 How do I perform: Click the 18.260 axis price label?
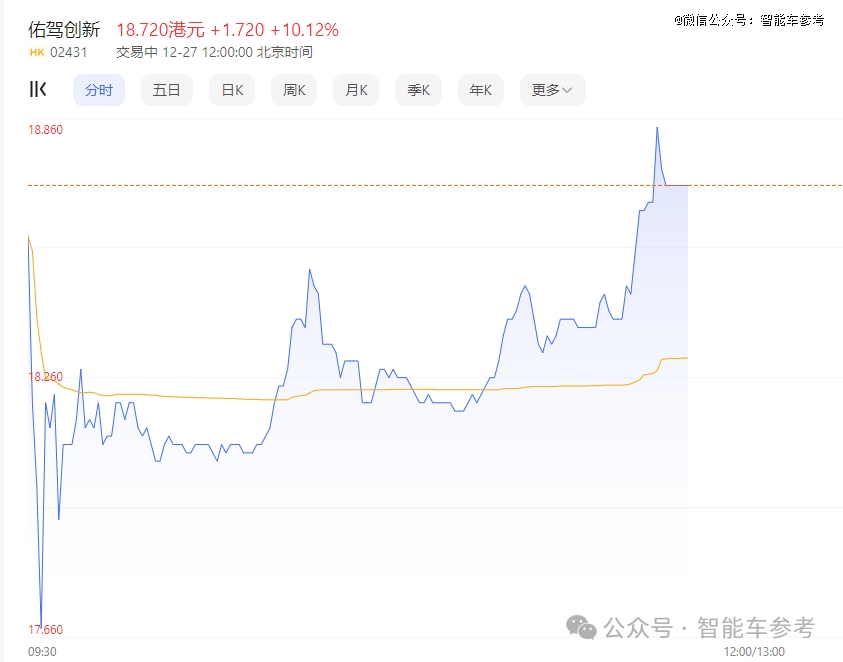(x=46, y=376)
